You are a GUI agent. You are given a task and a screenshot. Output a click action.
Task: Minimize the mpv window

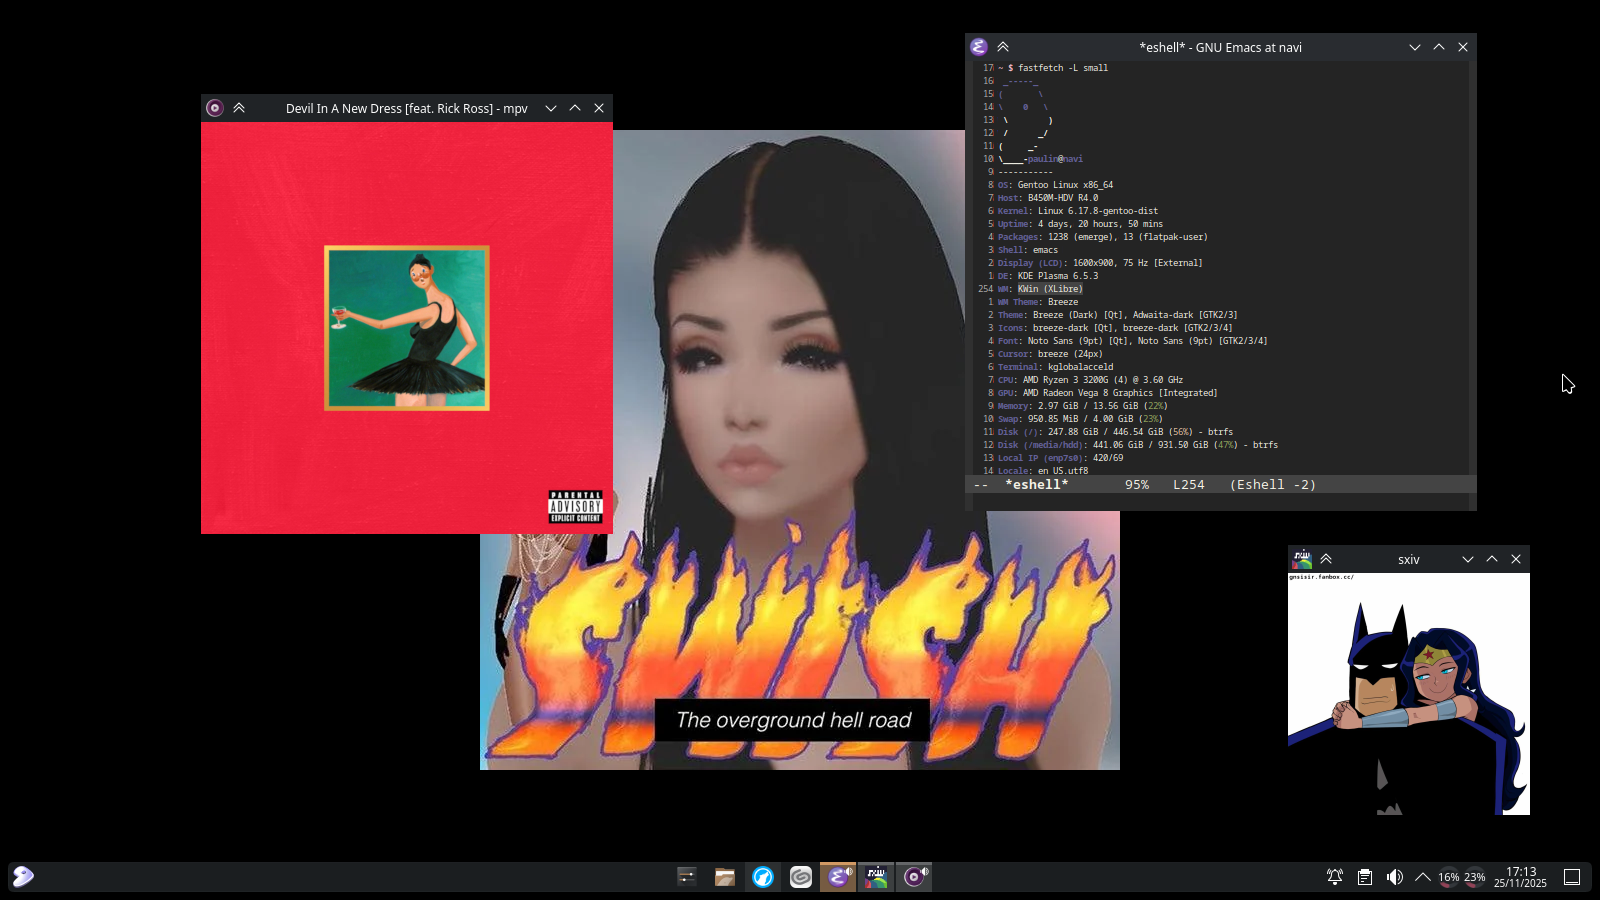[551, 108]
